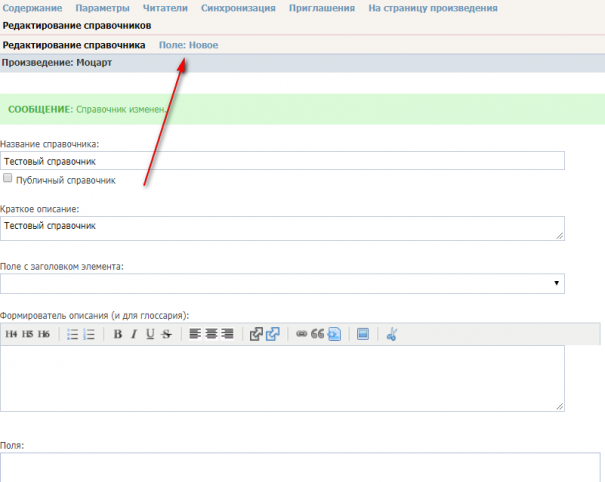The width and height of the screenshot is (605, 482).
Task: Click the cut scissors icon
Action: (392, 334)
